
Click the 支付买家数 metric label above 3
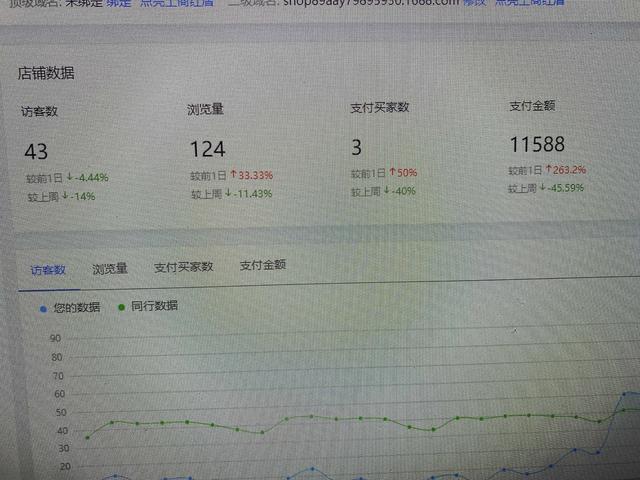(380, 108)
